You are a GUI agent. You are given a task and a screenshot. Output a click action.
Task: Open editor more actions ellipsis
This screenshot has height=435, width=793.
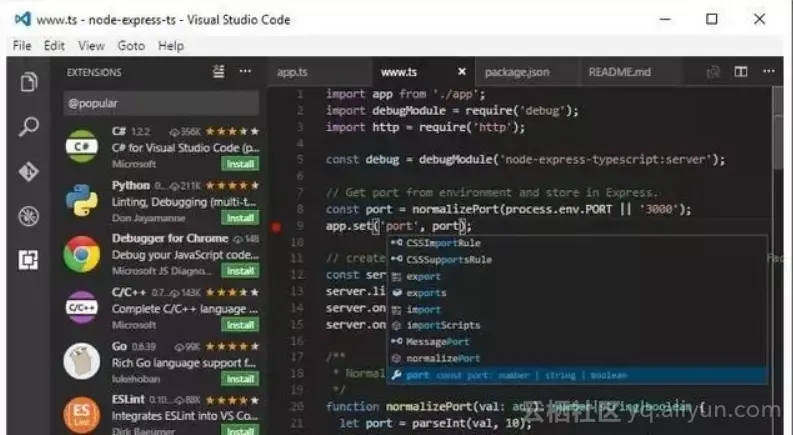tap(769, 71)
